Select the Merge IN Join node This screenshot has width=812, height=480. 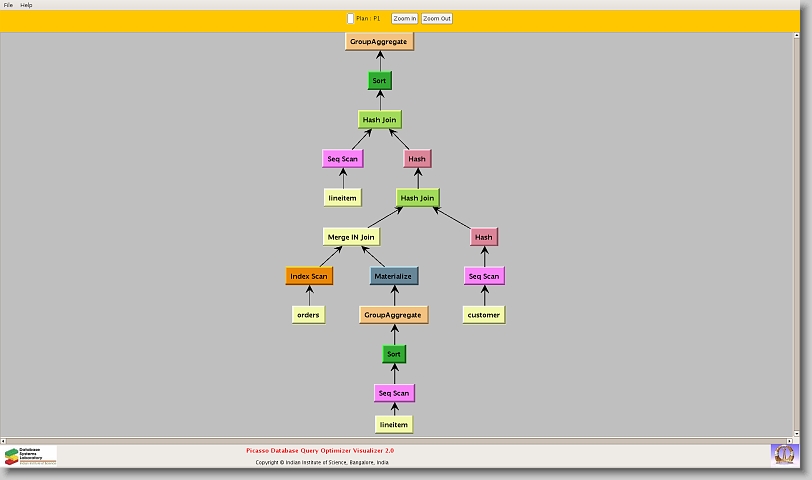350,237
